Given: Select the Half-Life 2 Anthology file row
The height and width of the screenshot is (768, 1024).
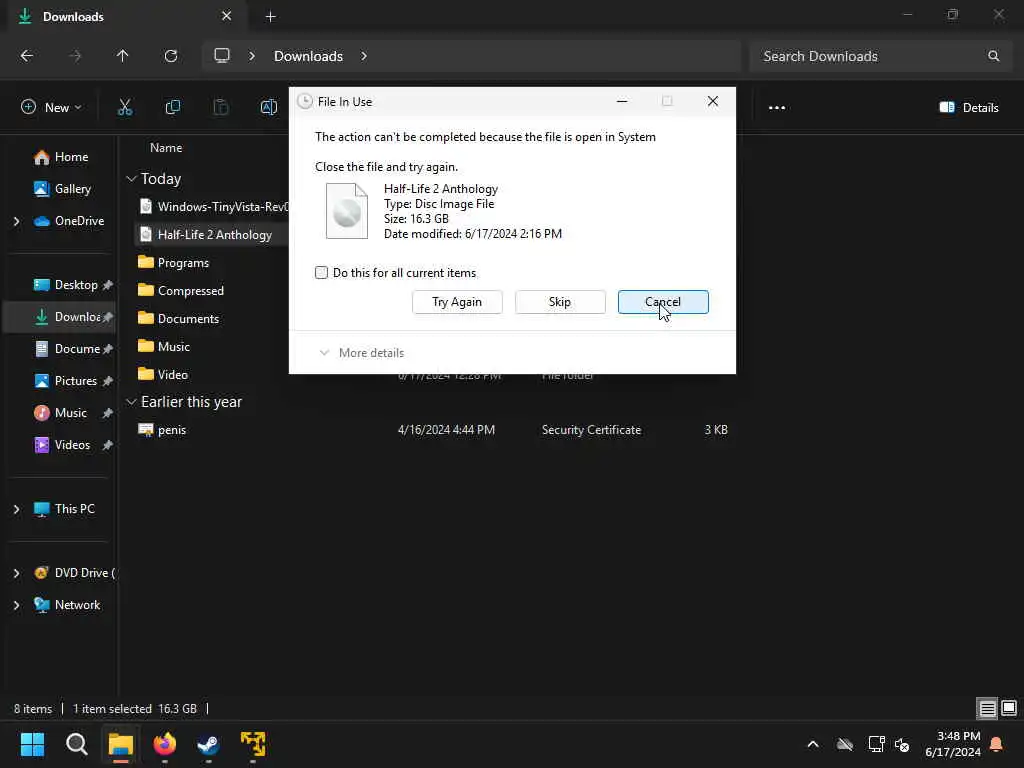Looking at the screenshot, I should 212,234.
